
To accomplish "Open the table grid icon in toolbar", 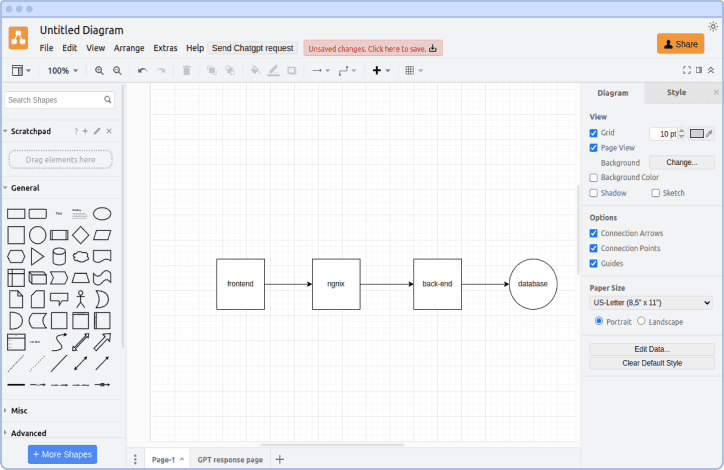I will (x=410, y=71).
